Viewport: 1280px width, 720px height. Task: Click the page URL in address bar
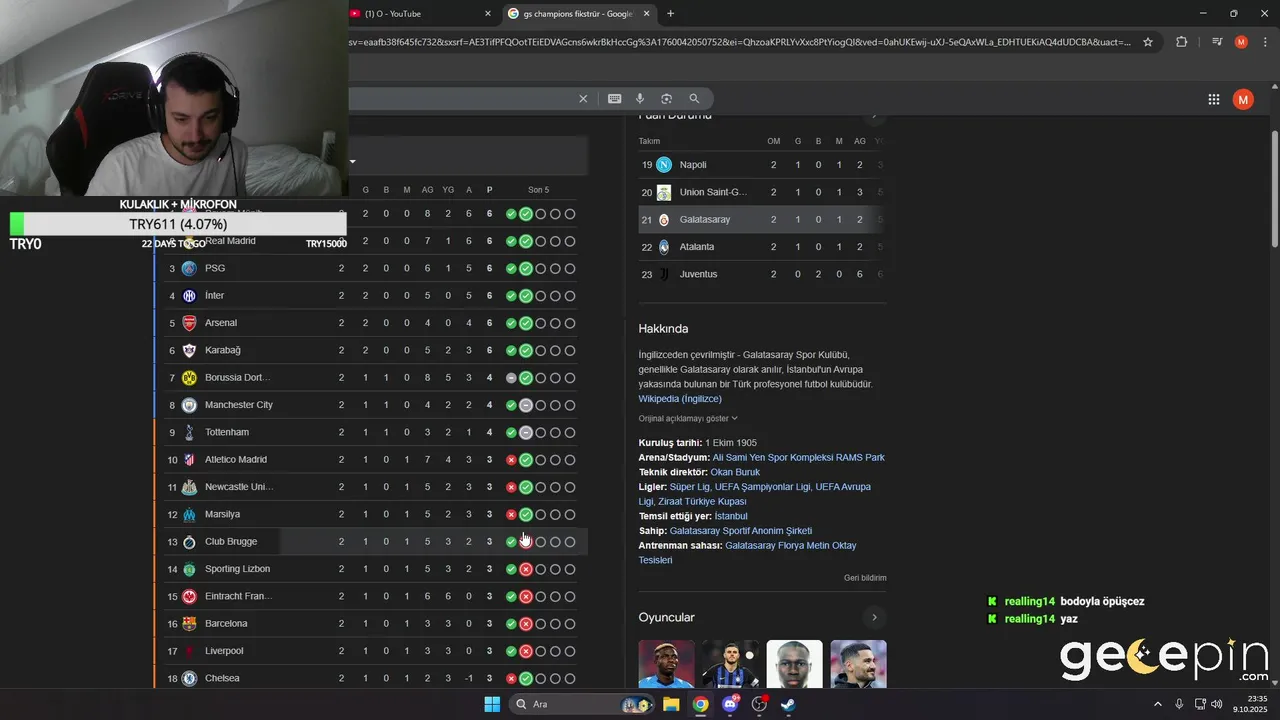coord(740,42)
